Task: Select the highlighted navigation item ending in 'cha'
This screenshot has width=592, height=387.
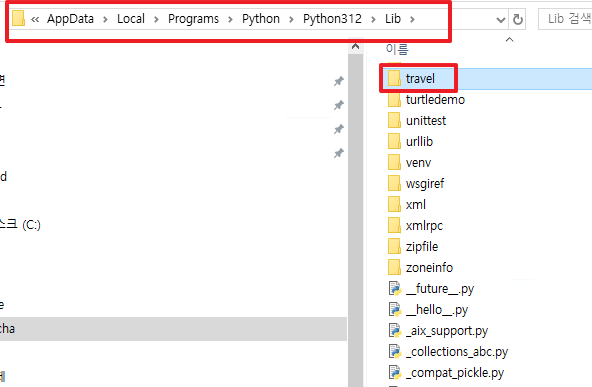Action: pyautogui.click(x=173, y=329)
